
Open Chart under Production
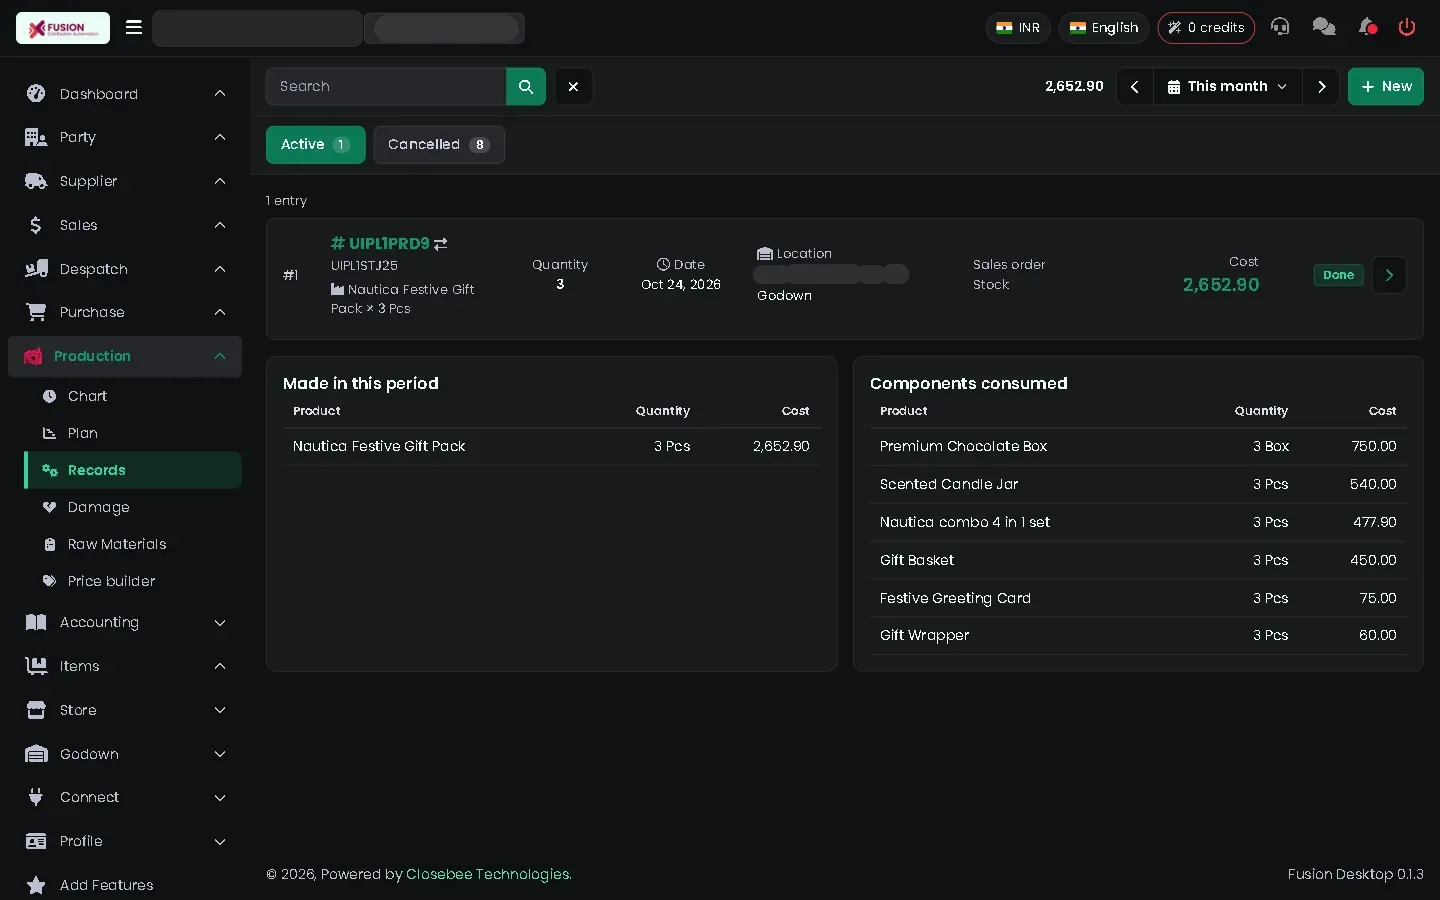(x=132, y=396)
